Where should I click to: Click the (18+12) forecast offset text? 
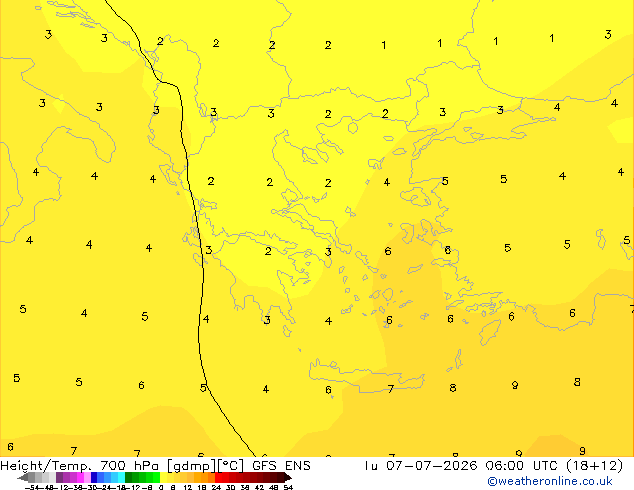[x=594, y=466]
